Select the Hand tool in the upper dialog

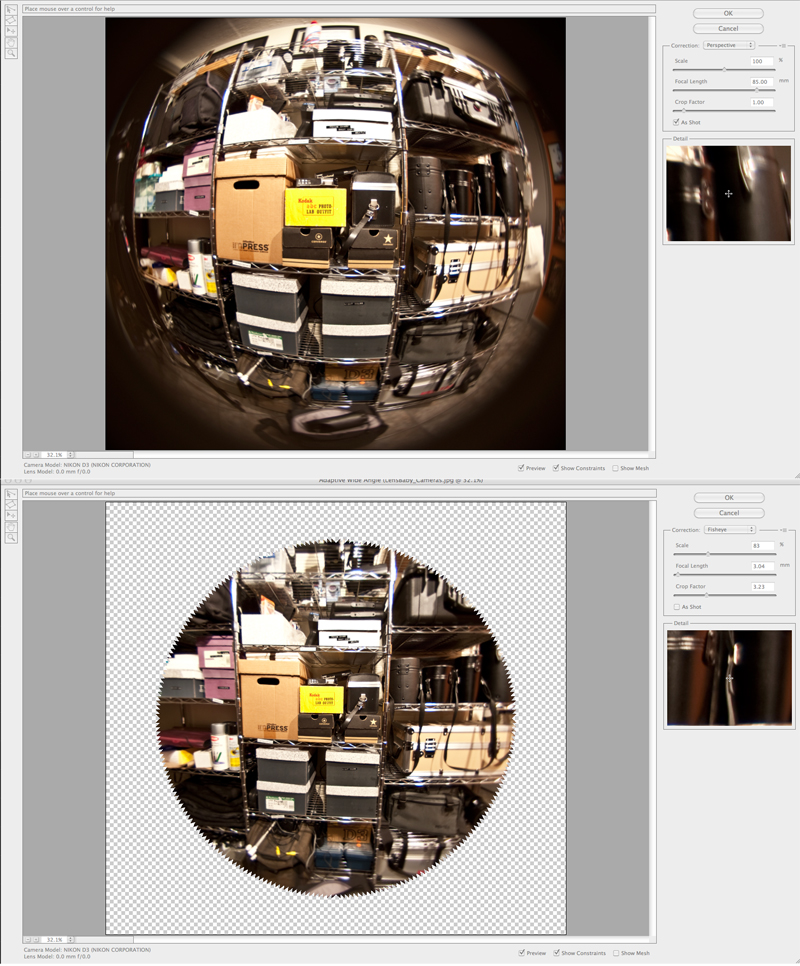[x=11, y=43]
